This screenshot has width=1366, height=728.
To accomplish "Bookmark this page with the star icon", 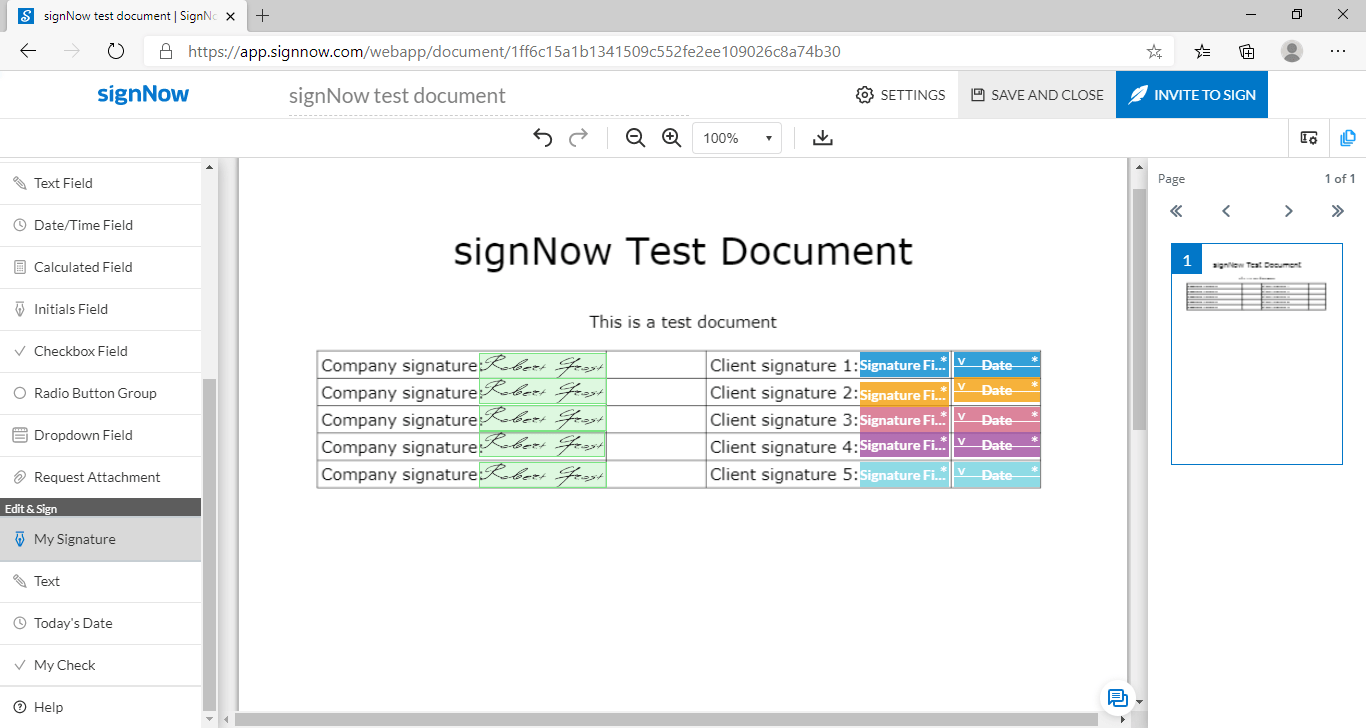I will 1154,51.
